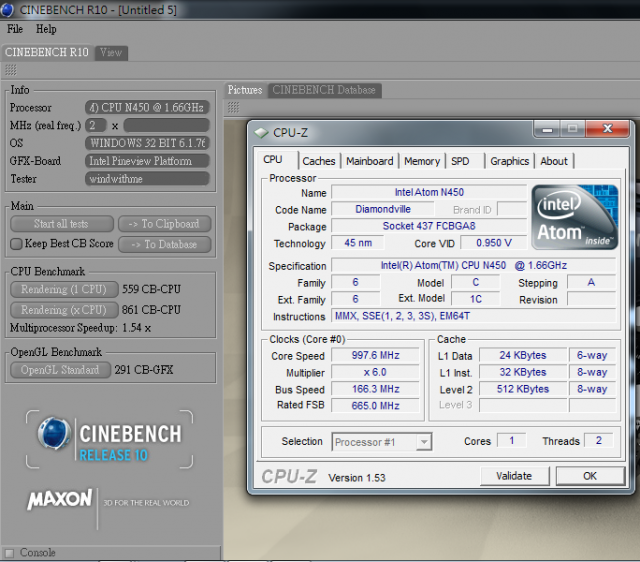This screenshot has height=562, width=640.
Task: Click the To Clipboard button
Action: click(x=165, y=224)
